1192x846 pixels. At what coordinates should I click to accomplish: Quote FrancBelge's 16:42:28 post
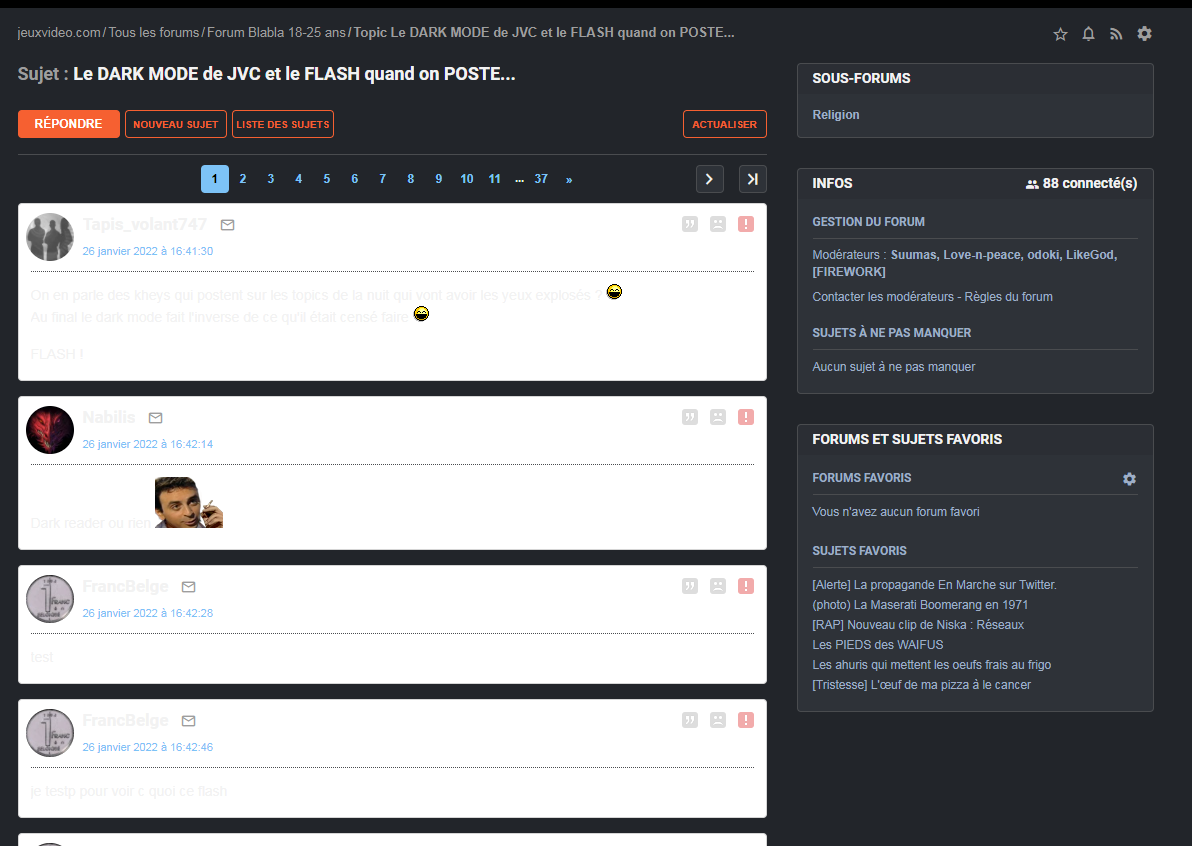coord(690,586)
